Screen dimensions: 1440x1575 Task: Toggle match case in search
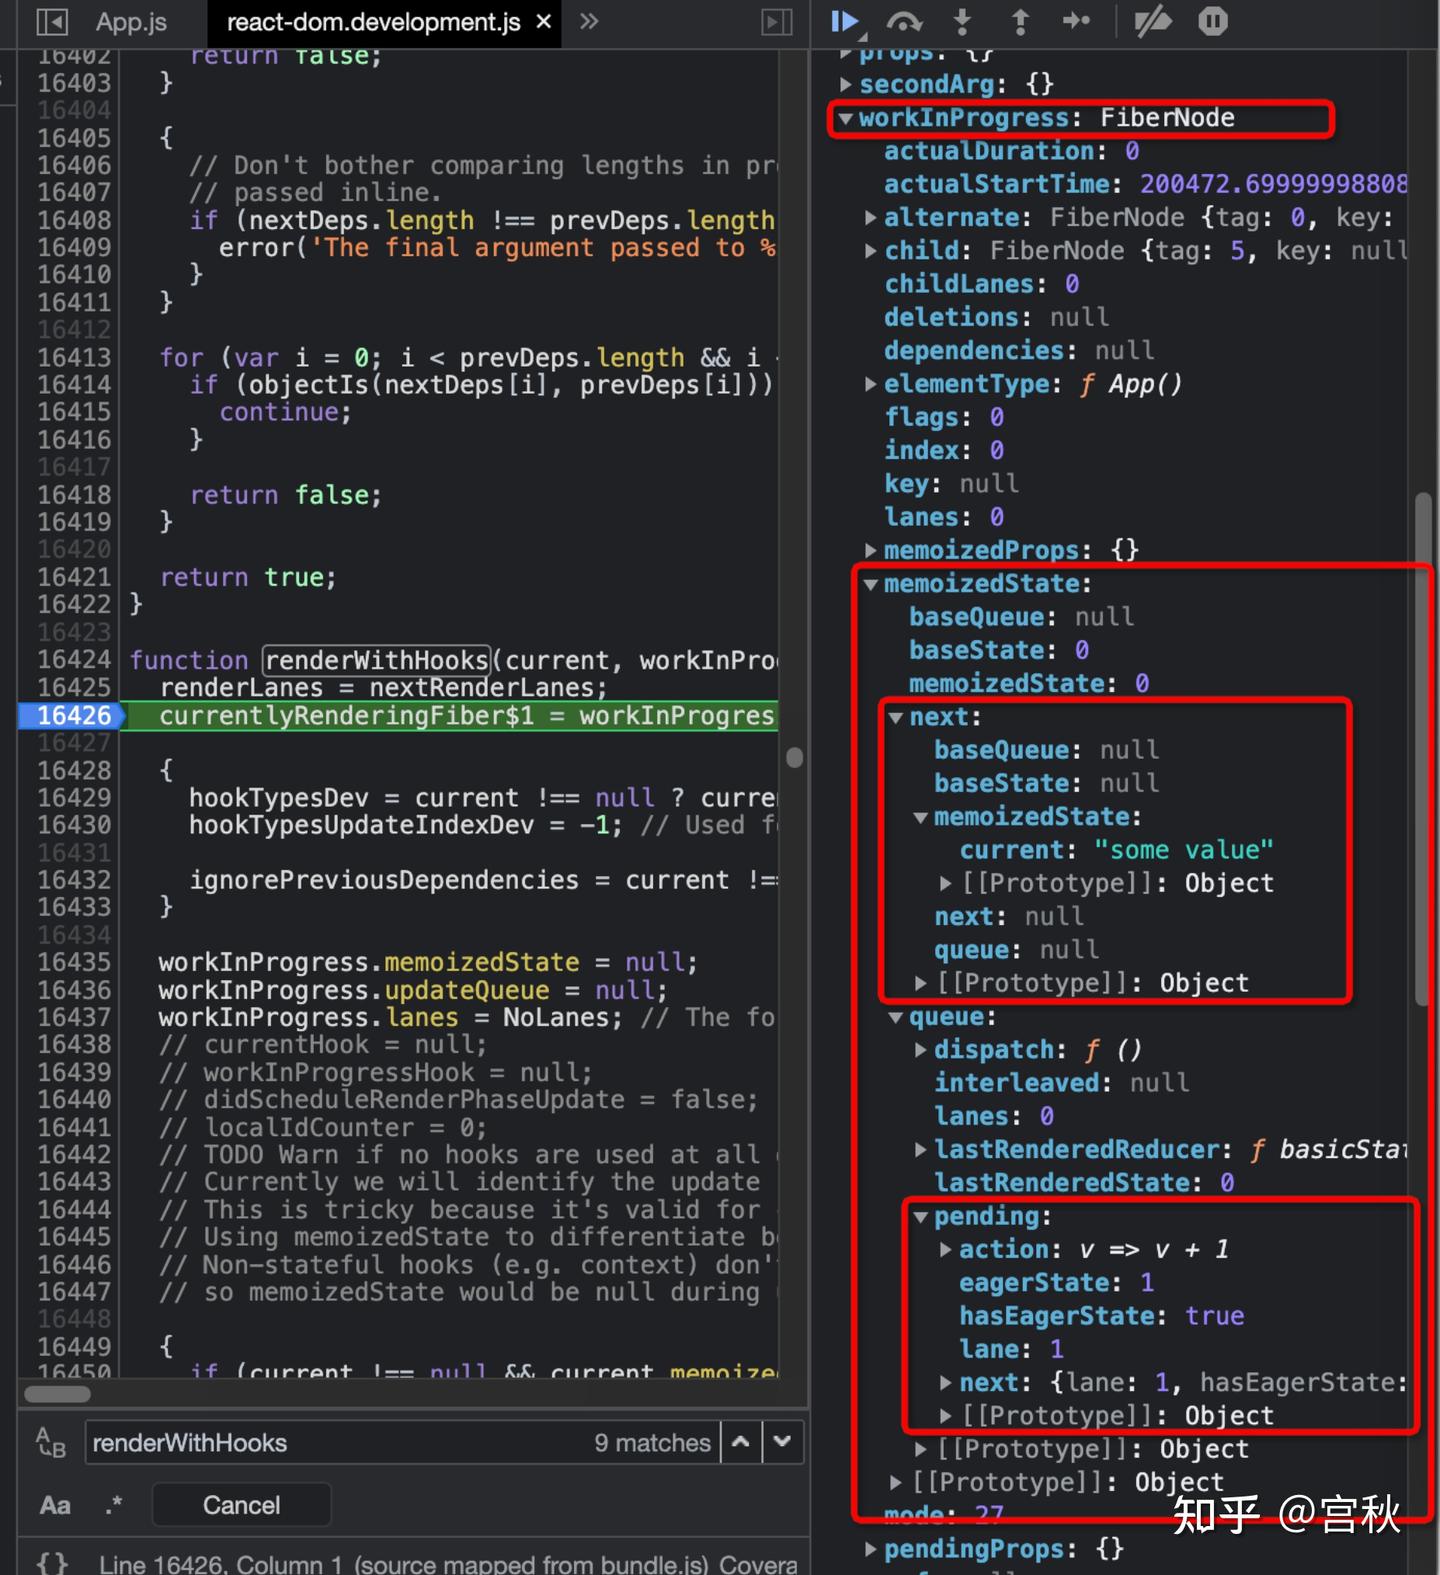tap(55, 1505)
